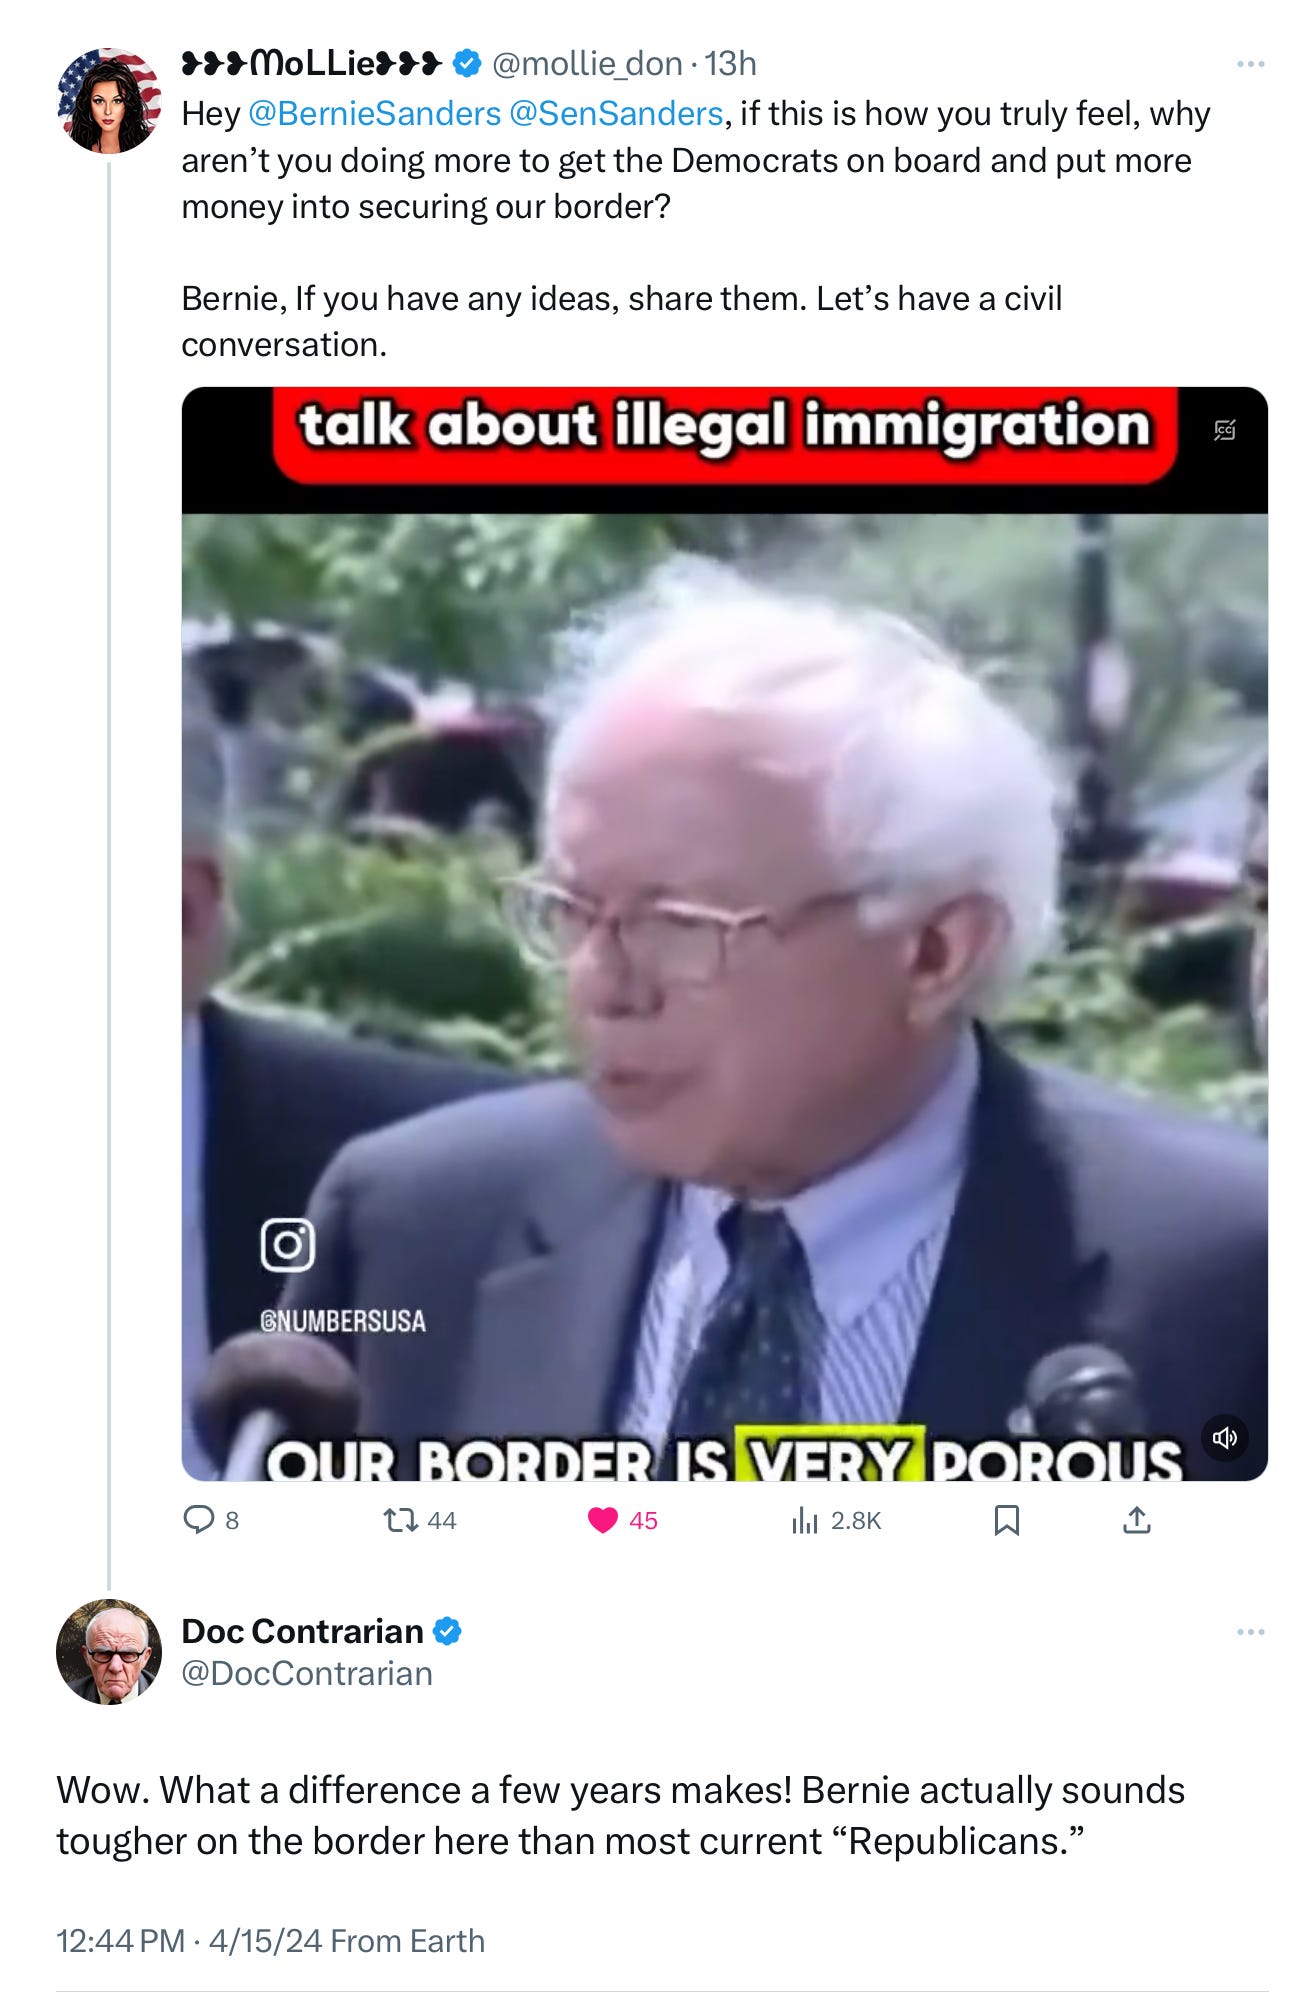Bookmark MoLLie's tweet

1006,1520
